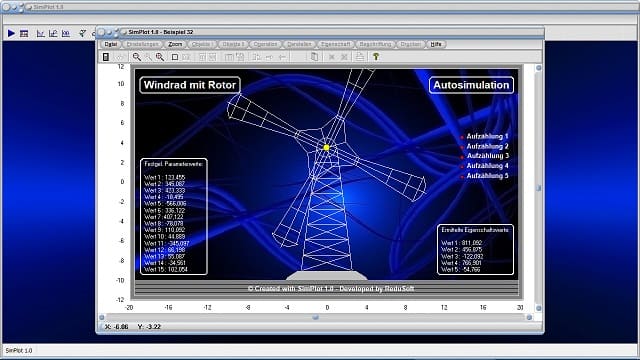
Task: Click the 'X: -6.86' coordinate readout
Action: point(117,327)
